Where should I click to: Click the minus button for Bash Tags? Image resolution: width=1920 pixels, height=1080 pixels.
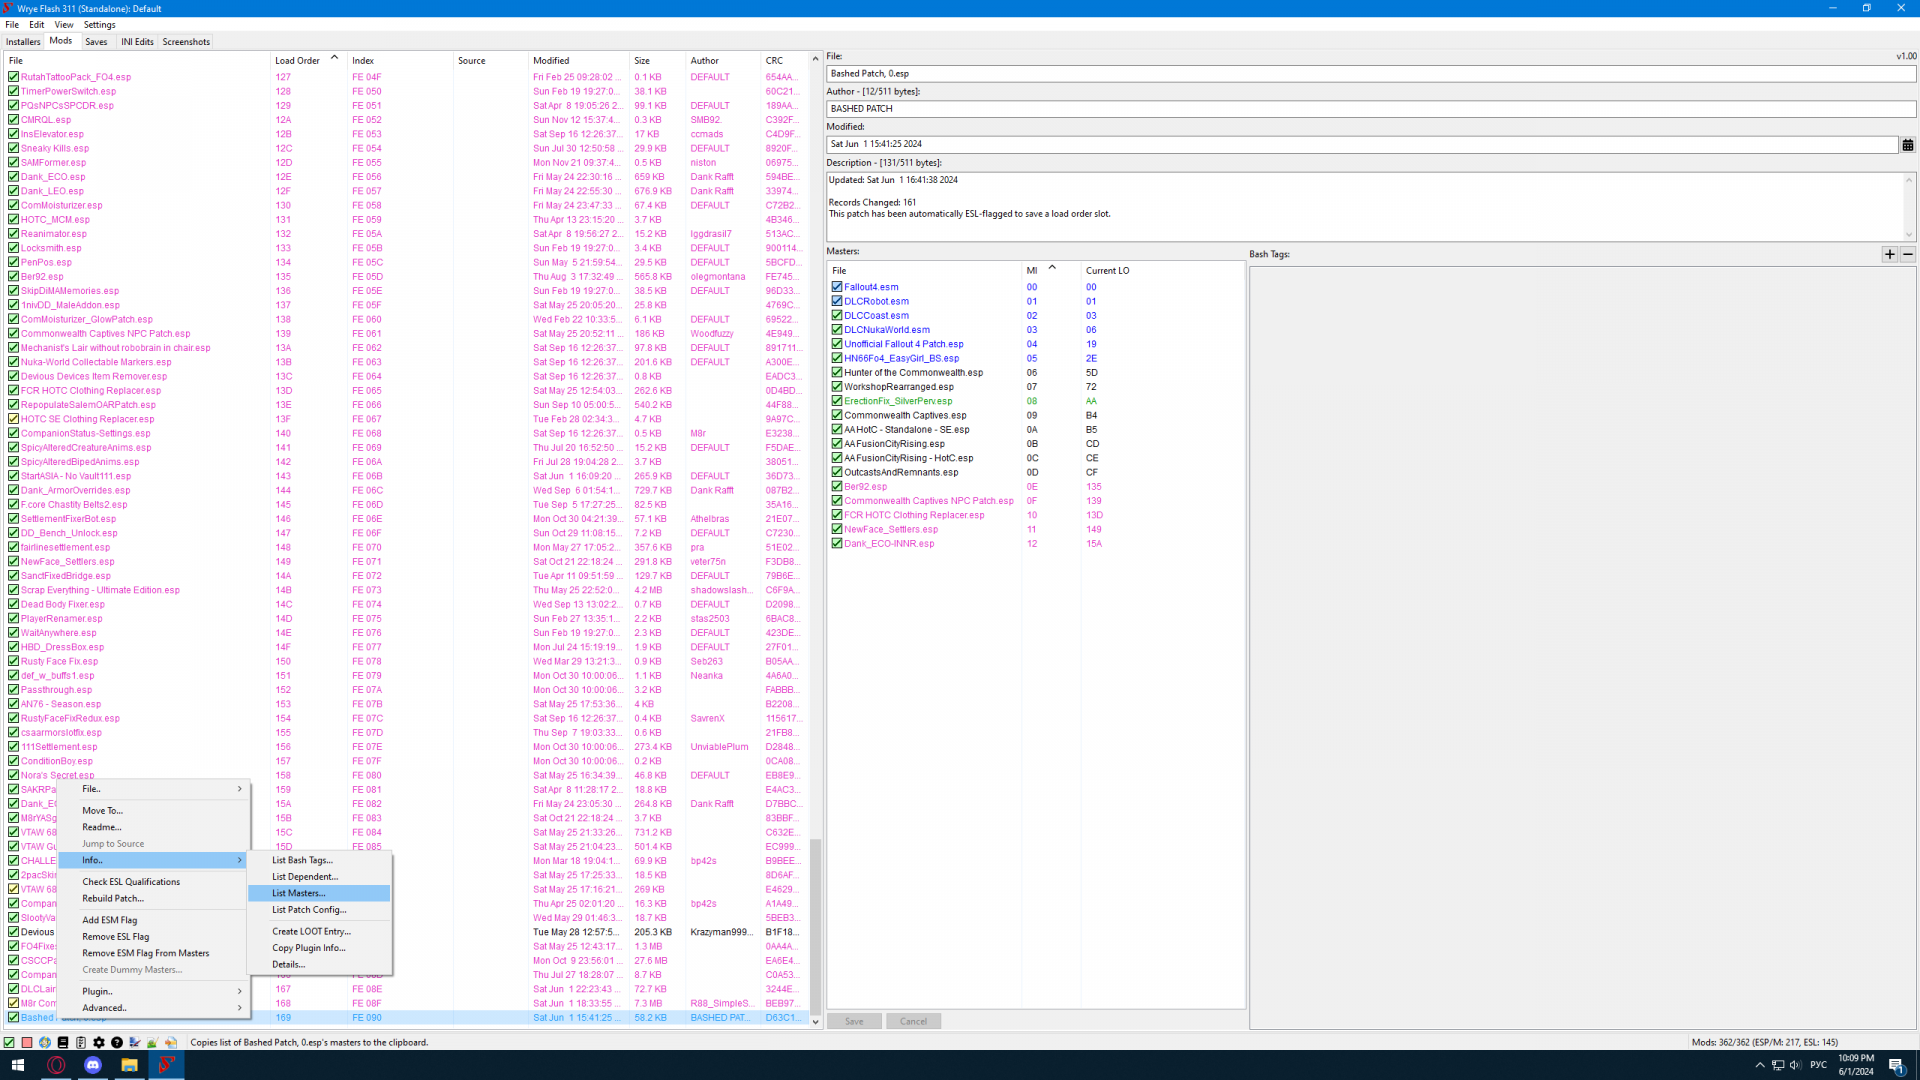click(x=1908, y=254)
